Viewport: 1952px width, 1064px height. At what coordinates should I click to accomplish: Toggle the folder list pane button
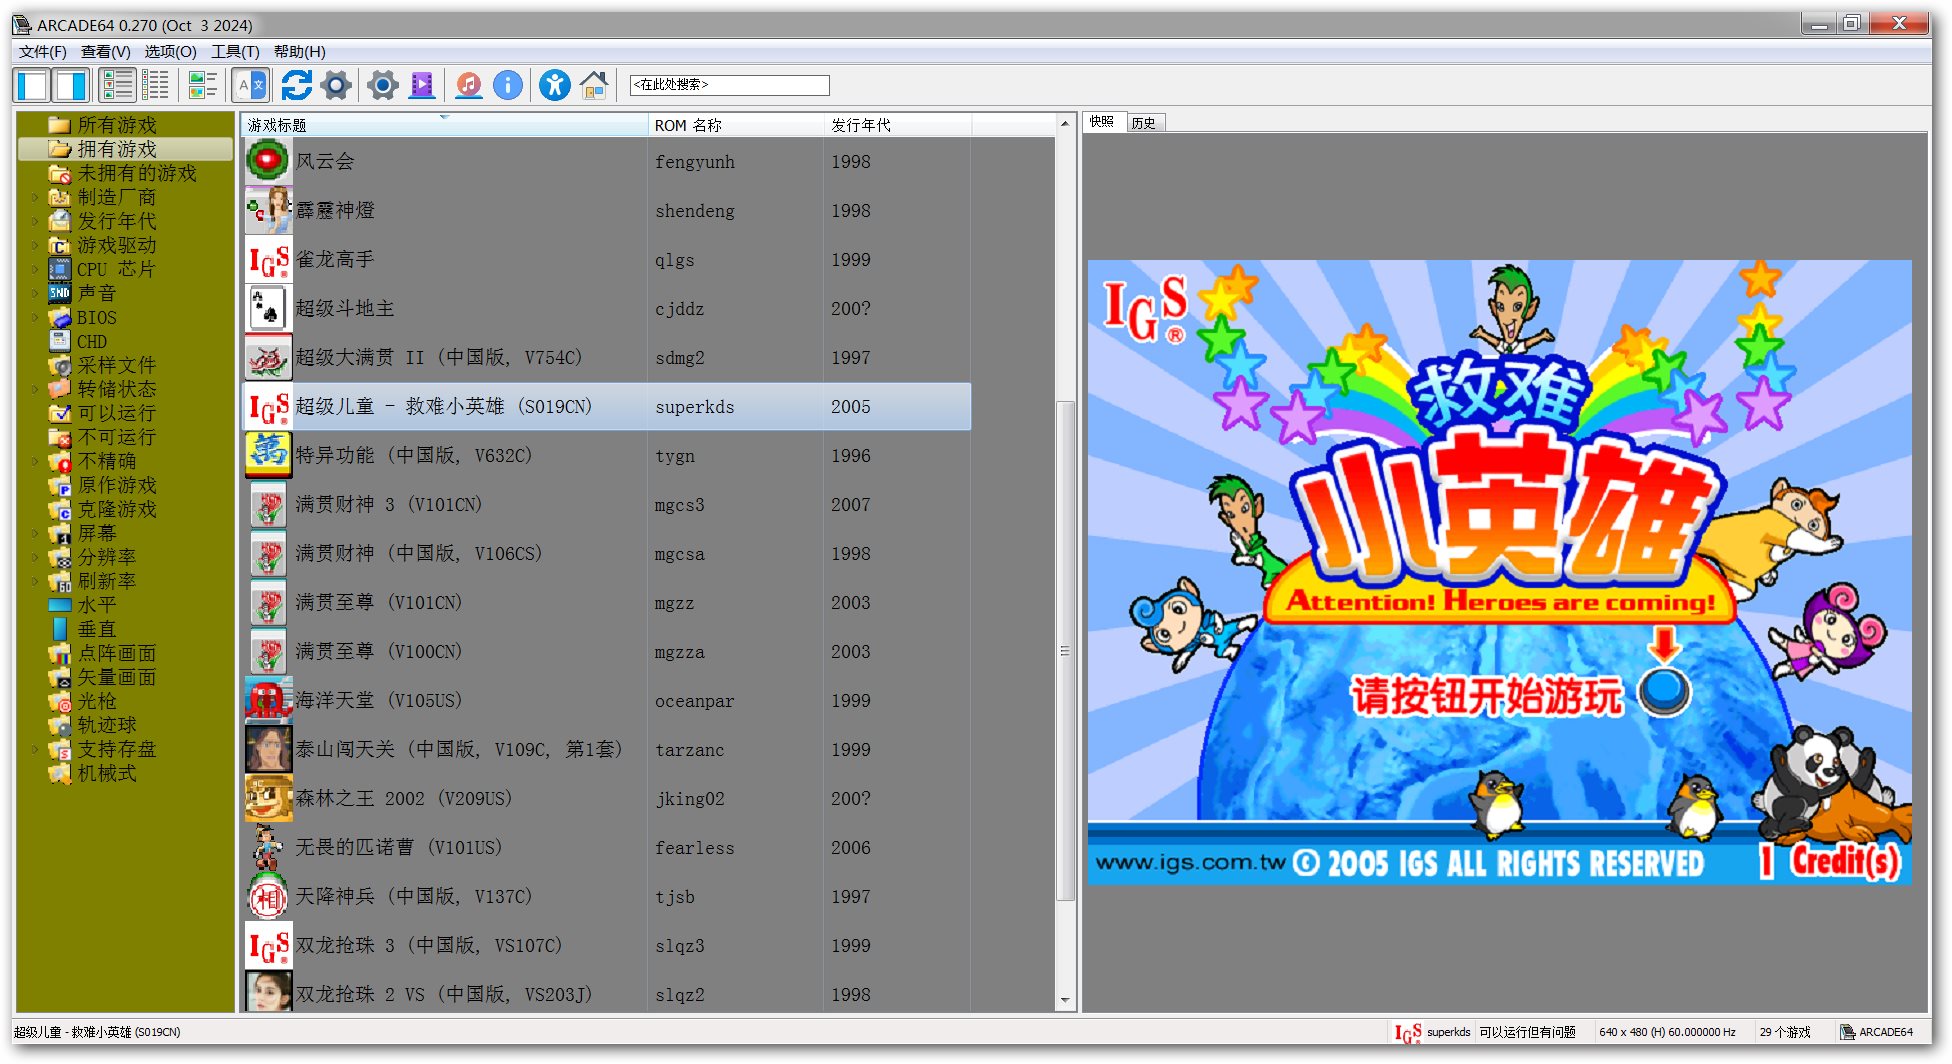(x=32, y=85)
